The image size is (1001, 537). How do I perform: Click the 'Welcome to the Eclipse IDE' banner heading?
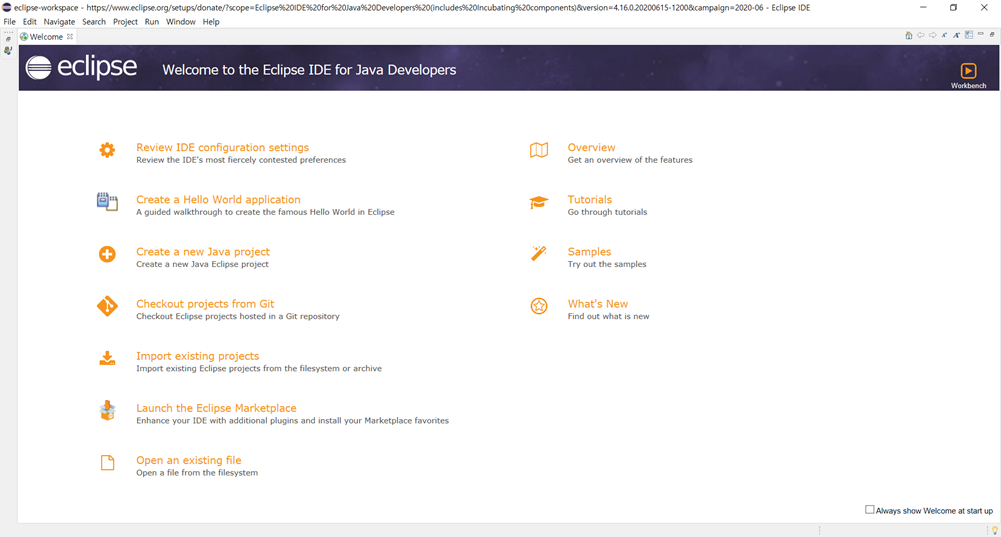(309, 70)
